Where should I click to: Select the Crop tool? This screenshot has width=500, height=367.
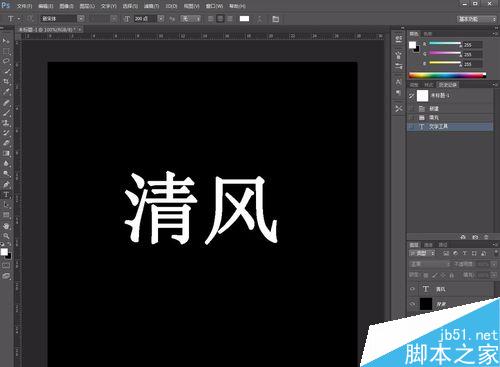6,82
